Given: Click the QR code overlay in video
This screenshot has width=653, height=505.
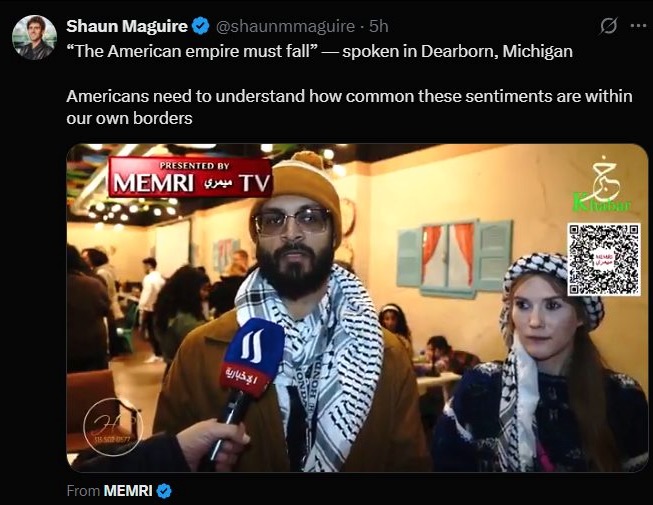Looking at the screenshot, I should tap(604, 259).
